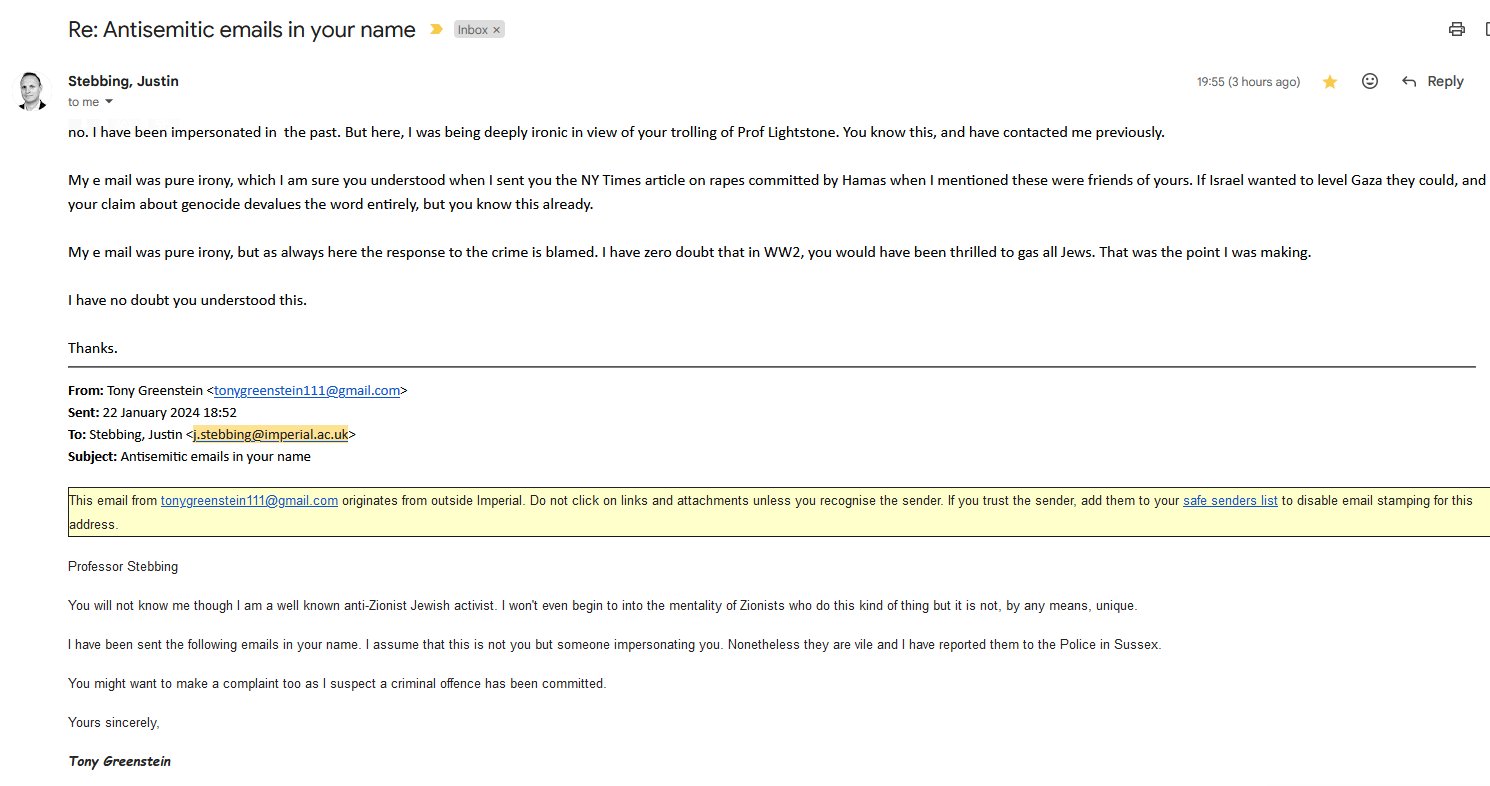Click the Inbox label tag
The image size is (1490, 786).
point(472,30)
